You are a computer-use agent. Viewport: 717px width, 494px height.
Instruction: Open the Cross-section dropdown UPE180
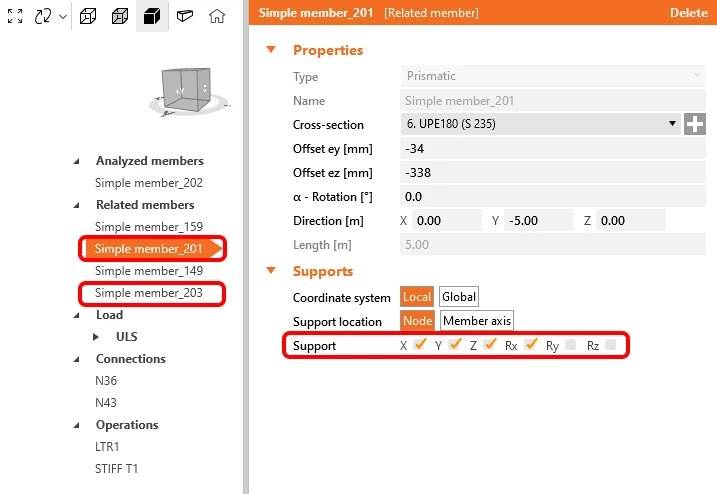tap(541, 124)
